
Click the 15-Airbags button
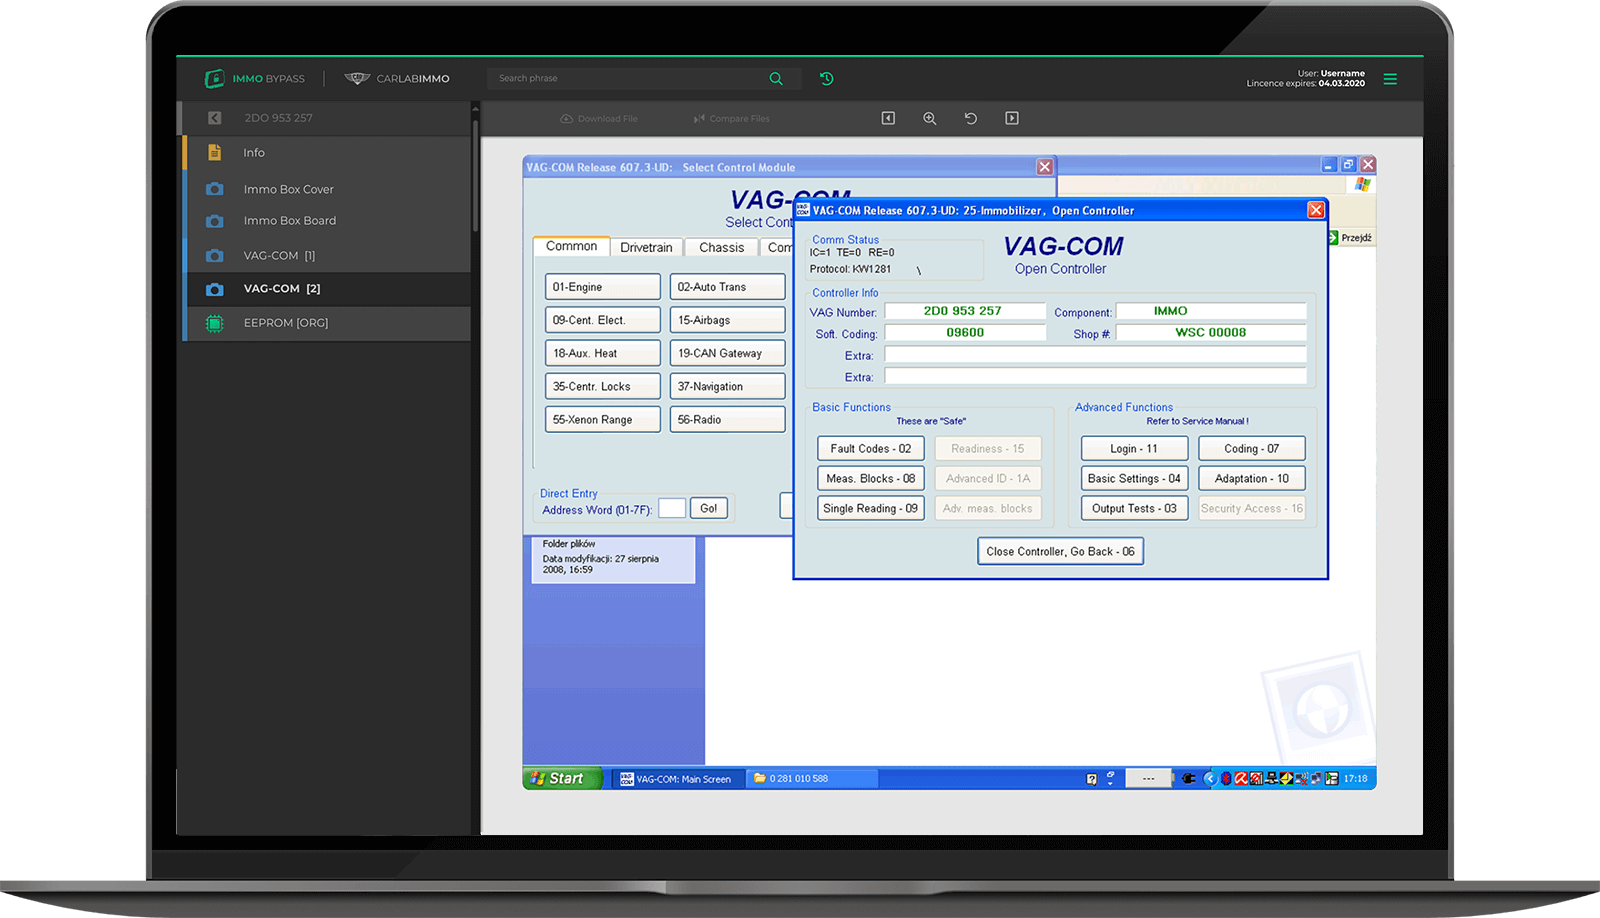[727, 320]
